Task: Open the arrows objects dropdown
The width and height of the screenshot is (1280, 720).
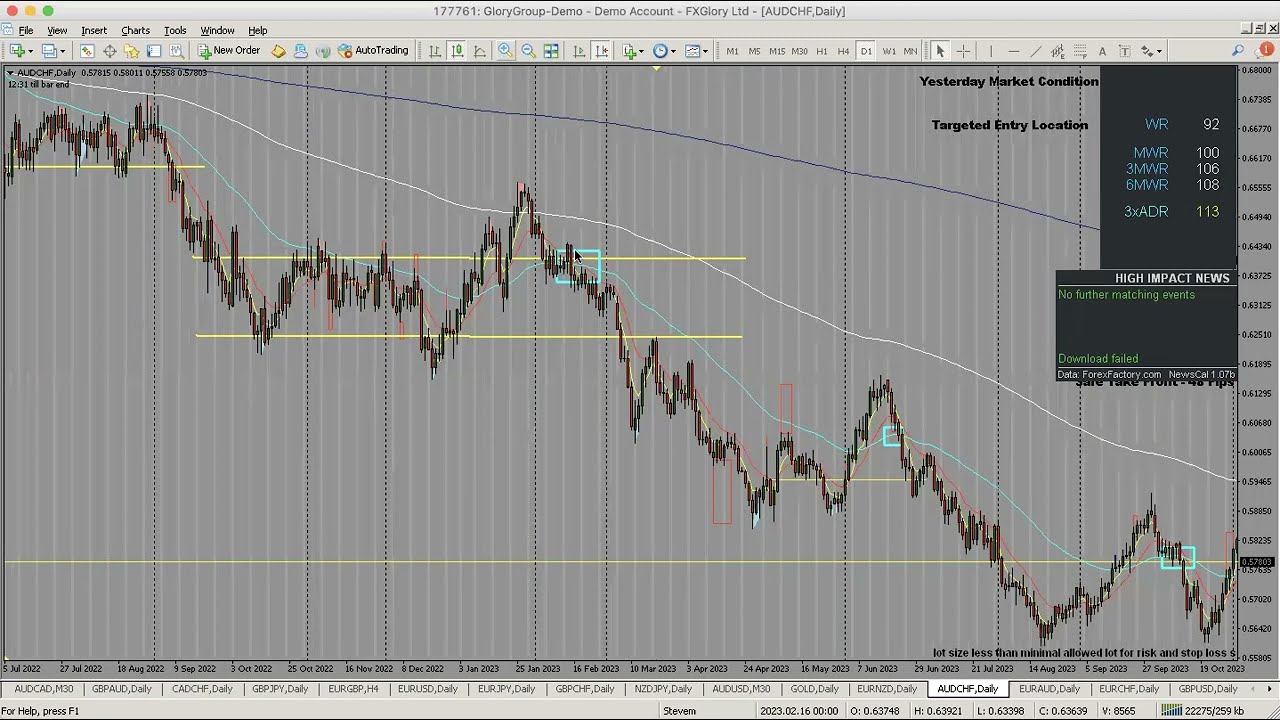Action: [x=1152, y=51]
